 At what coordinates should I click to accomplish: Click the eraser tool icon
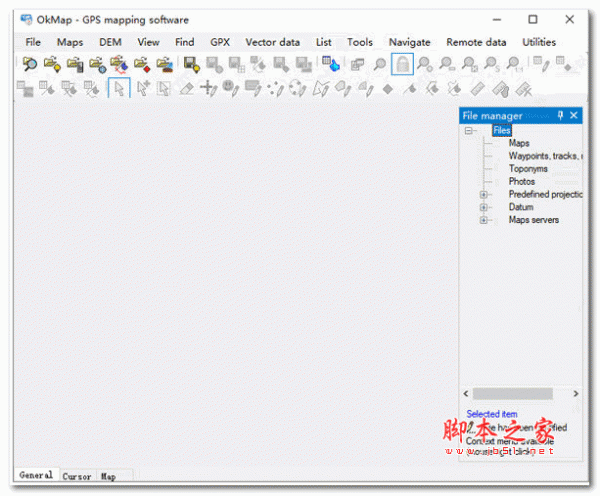tap(186, 89)
